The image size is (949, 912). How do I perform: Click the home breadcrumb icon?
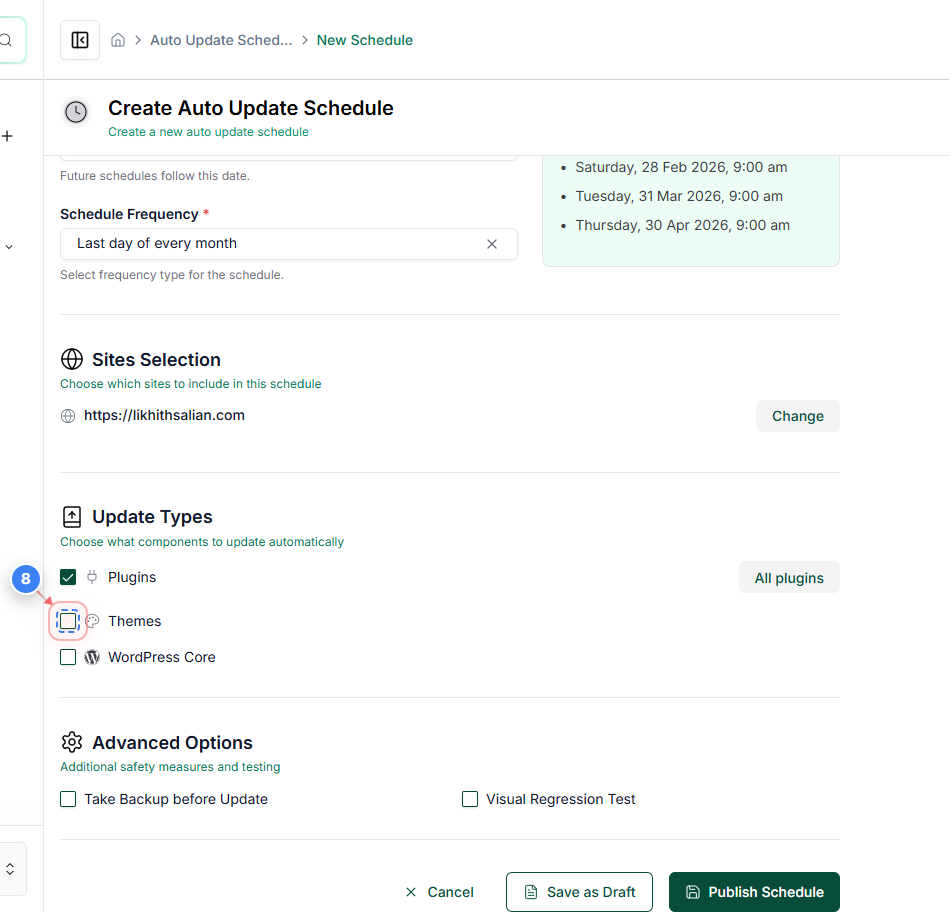tap(117, 39)
